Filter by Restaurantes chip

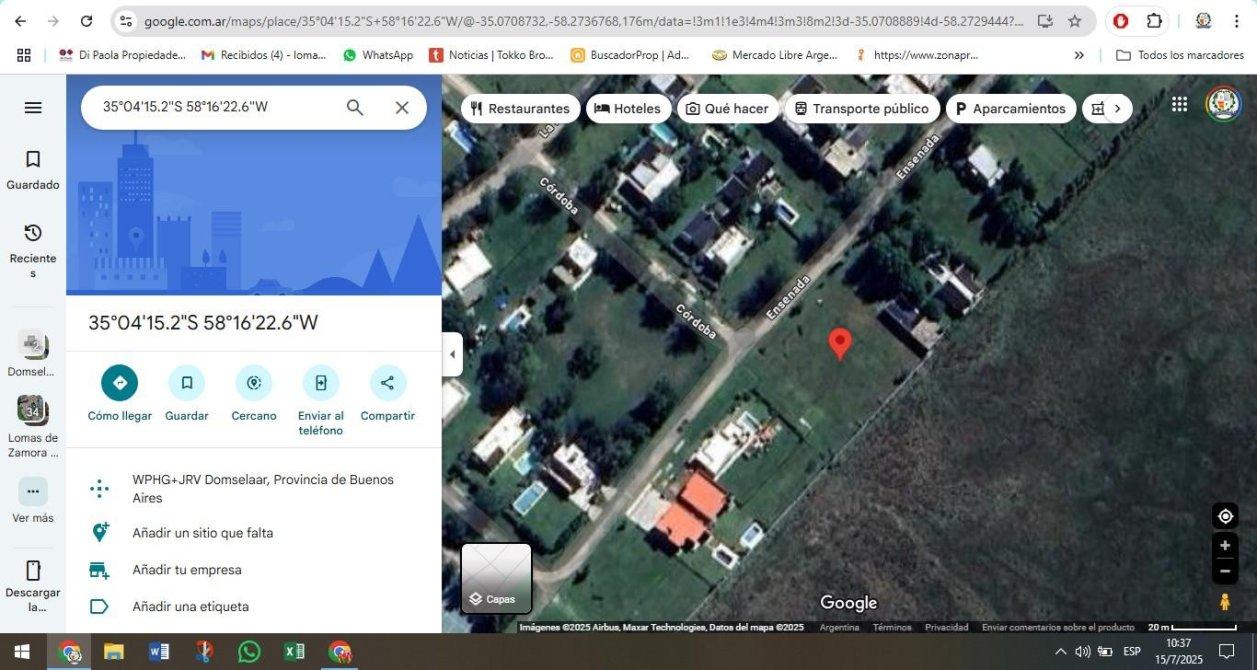coord(520,108)
